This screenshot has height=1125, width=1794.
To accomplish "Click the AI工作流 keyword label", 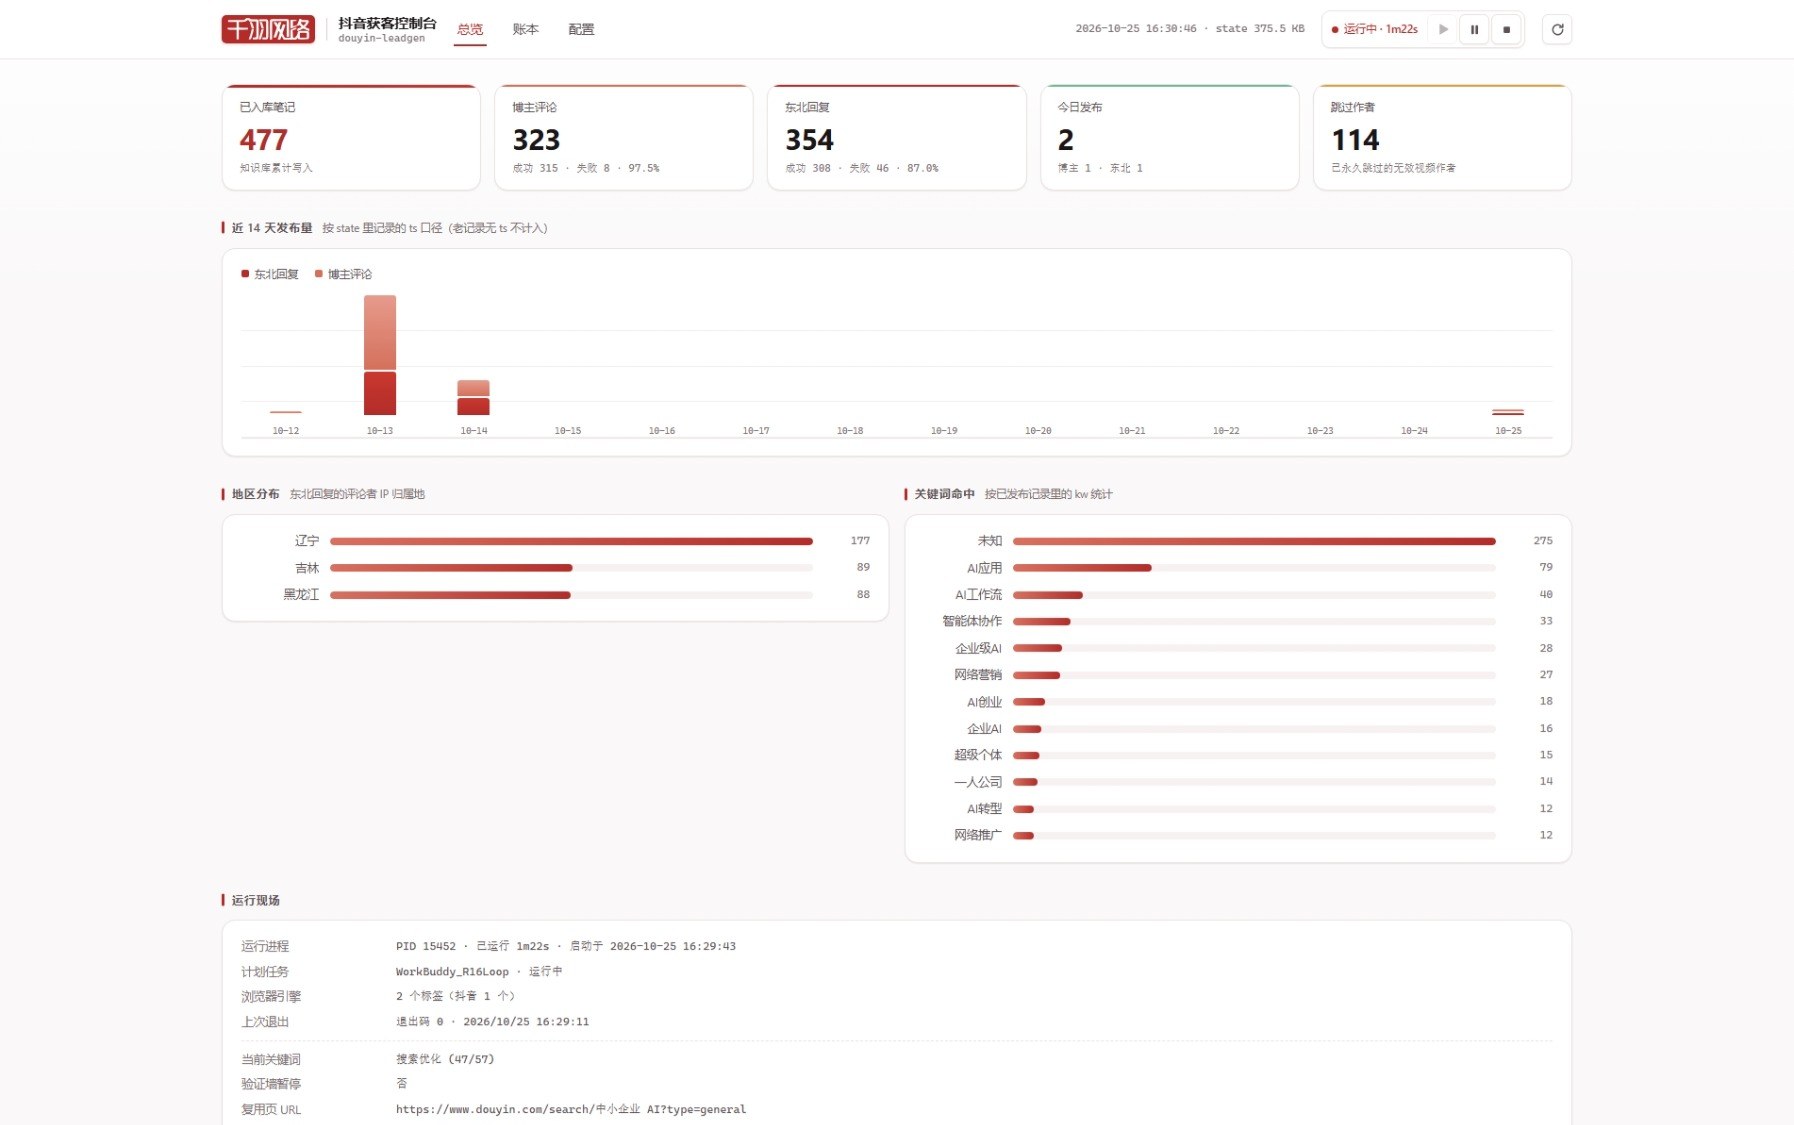I will click(978, 595).
